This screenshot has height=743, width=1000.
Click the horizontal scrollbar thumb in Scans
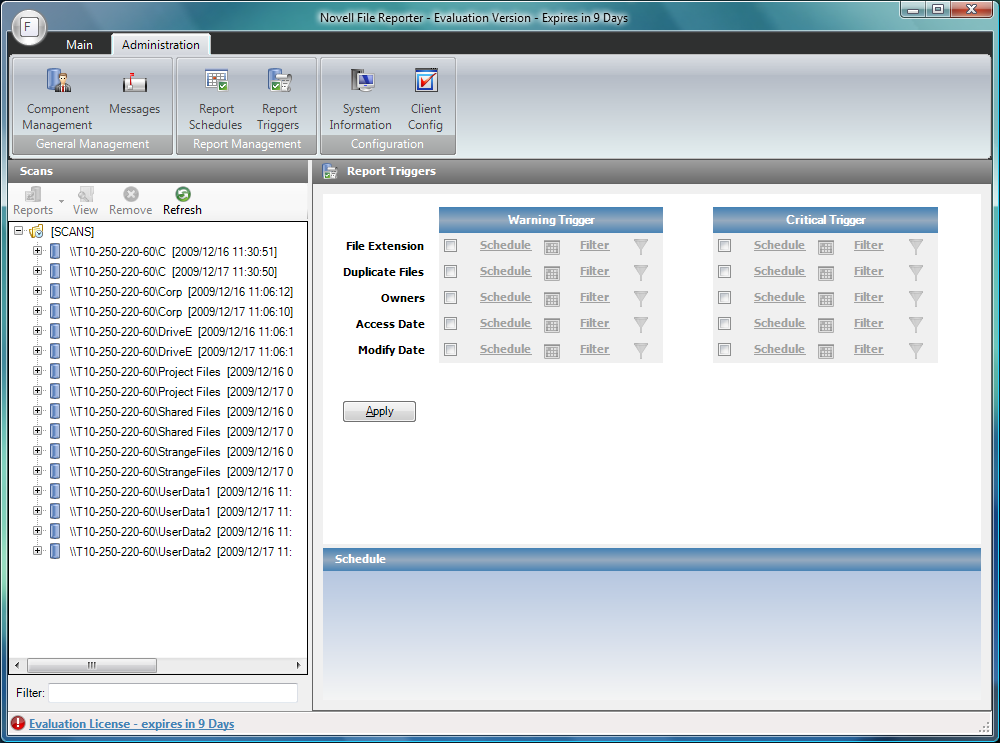(92, 665)
